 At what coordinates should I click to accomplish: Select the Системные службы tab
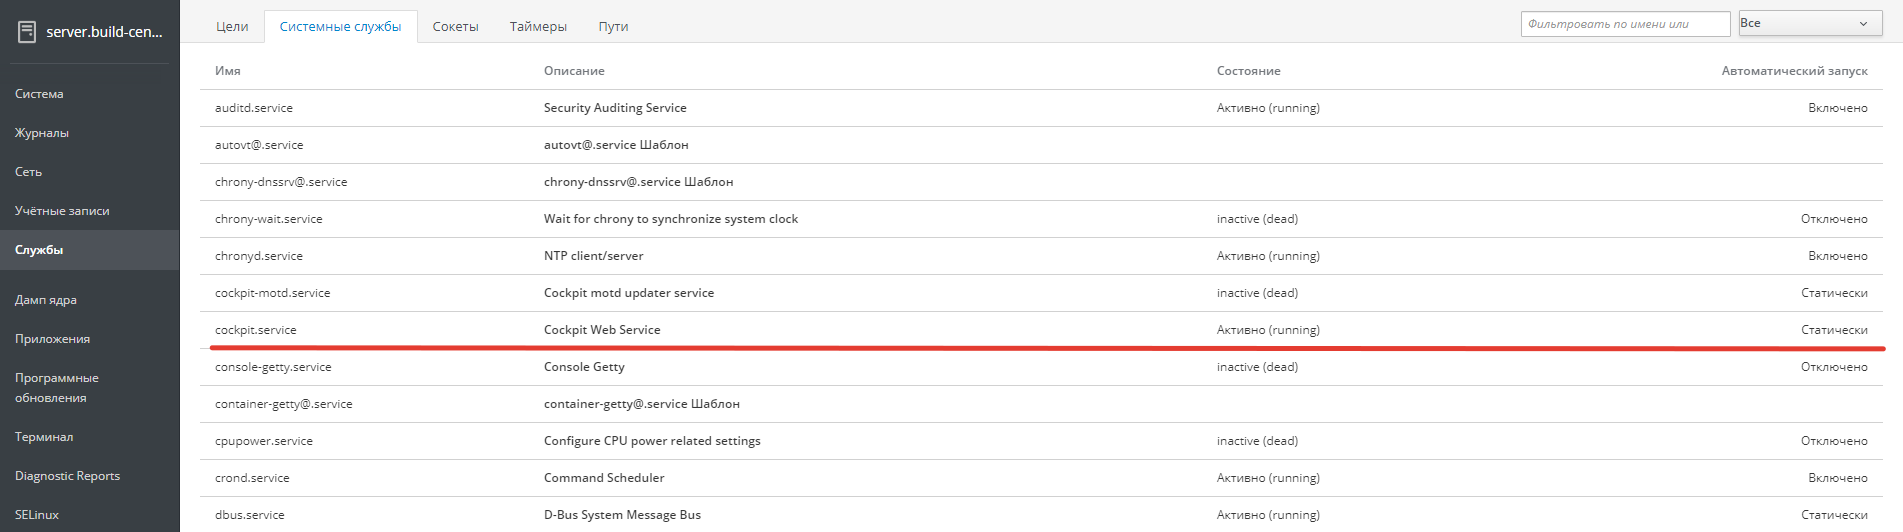(x=341, y=27)
